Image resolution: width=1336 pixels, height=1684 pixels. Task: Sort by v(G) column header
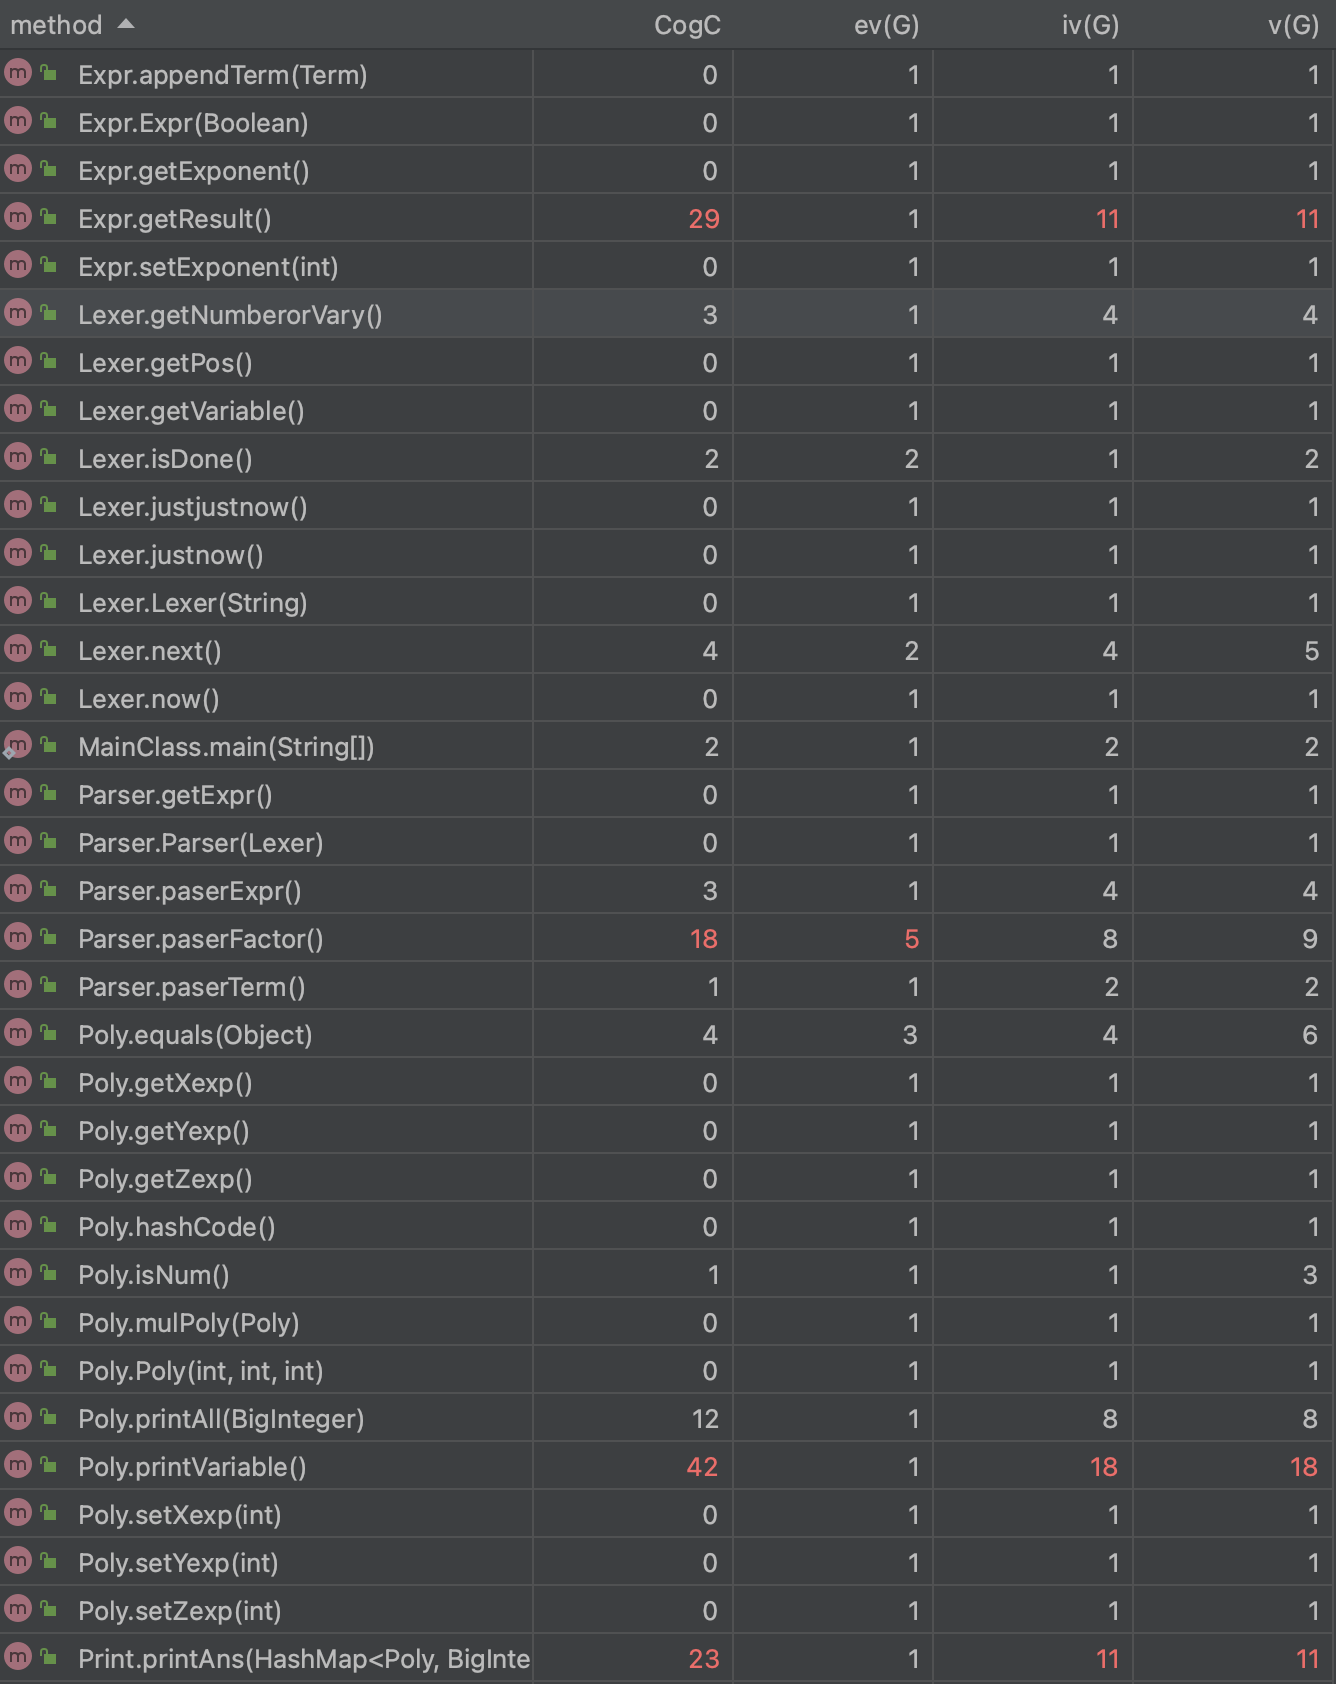(1293, 25)
